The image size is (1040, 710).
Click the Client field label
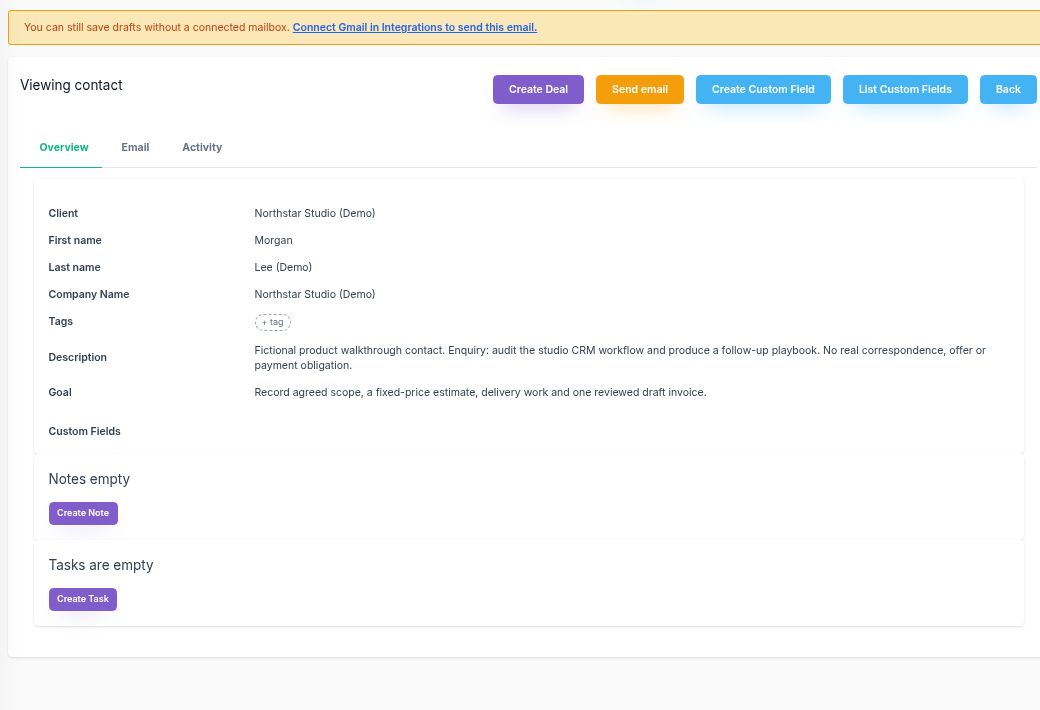click(x=63, y=213)
